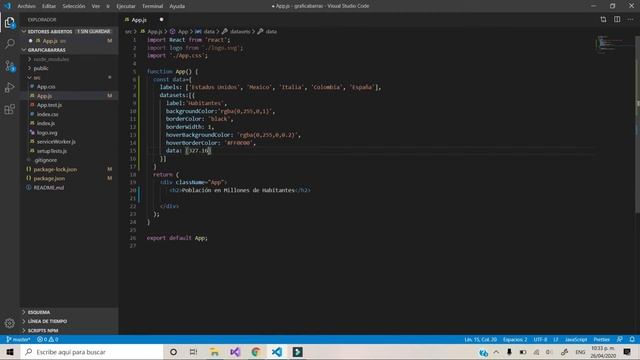Open the Selección menu
Image resolution: width=640 pixels, height=360 pixels.
[x=74, y=6]
